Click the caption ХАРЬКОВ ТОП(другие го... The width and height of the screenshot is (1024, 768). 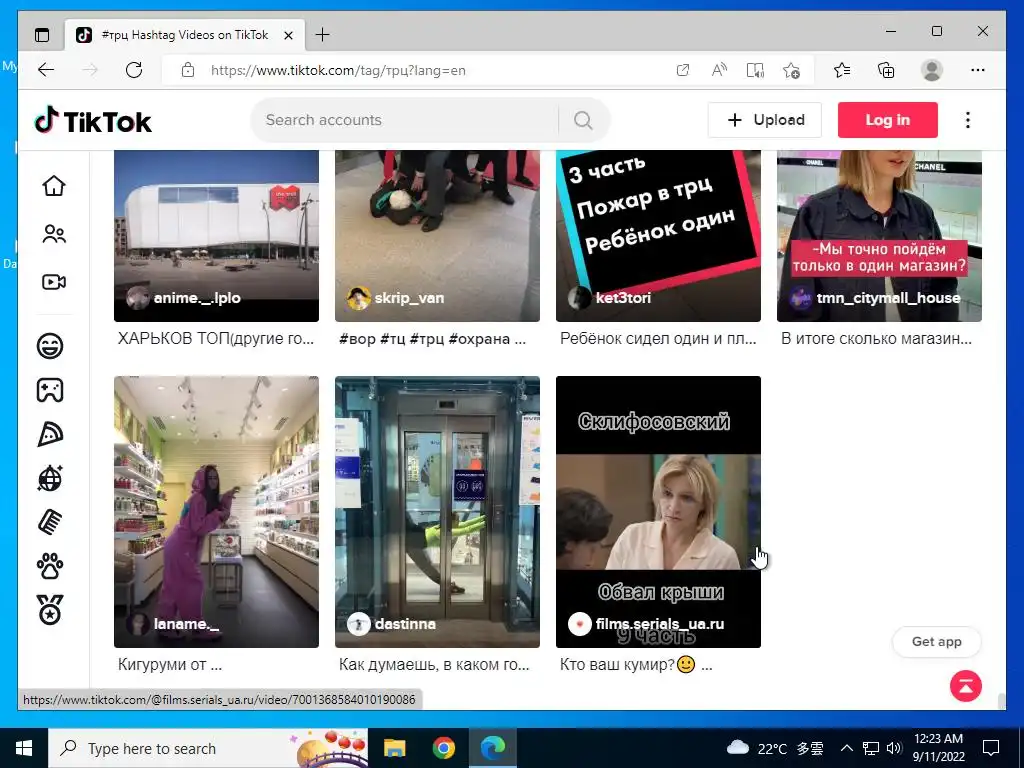pos(216,339)
